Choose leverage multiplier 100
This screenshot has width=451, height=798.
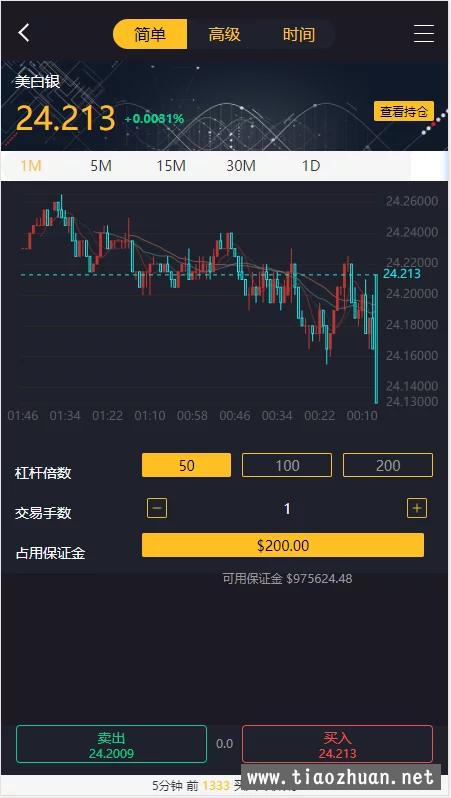(x=287, y=465)
